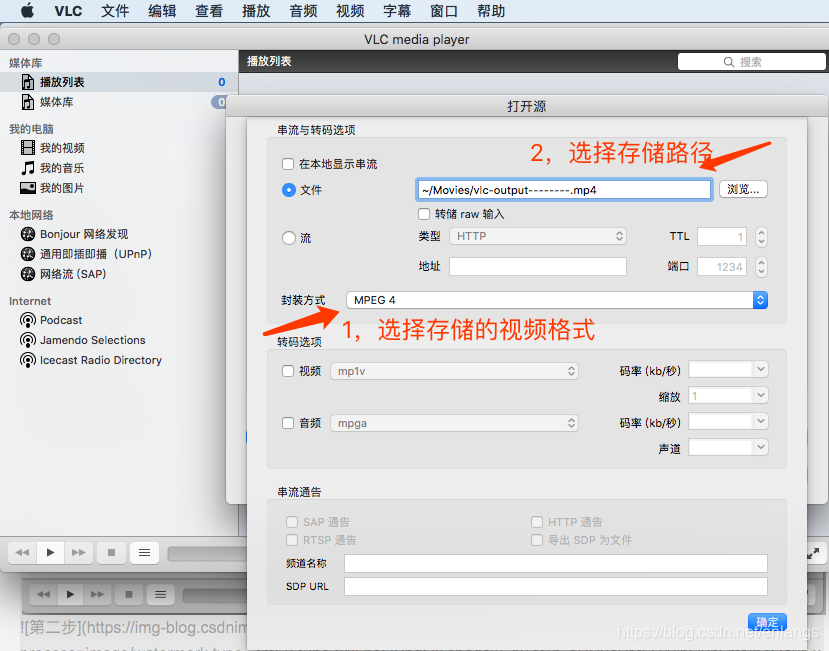The width and height of the screenshot is (829, 651).
Task: Click the '频道名称' channel name field
Action: point(556,563)
